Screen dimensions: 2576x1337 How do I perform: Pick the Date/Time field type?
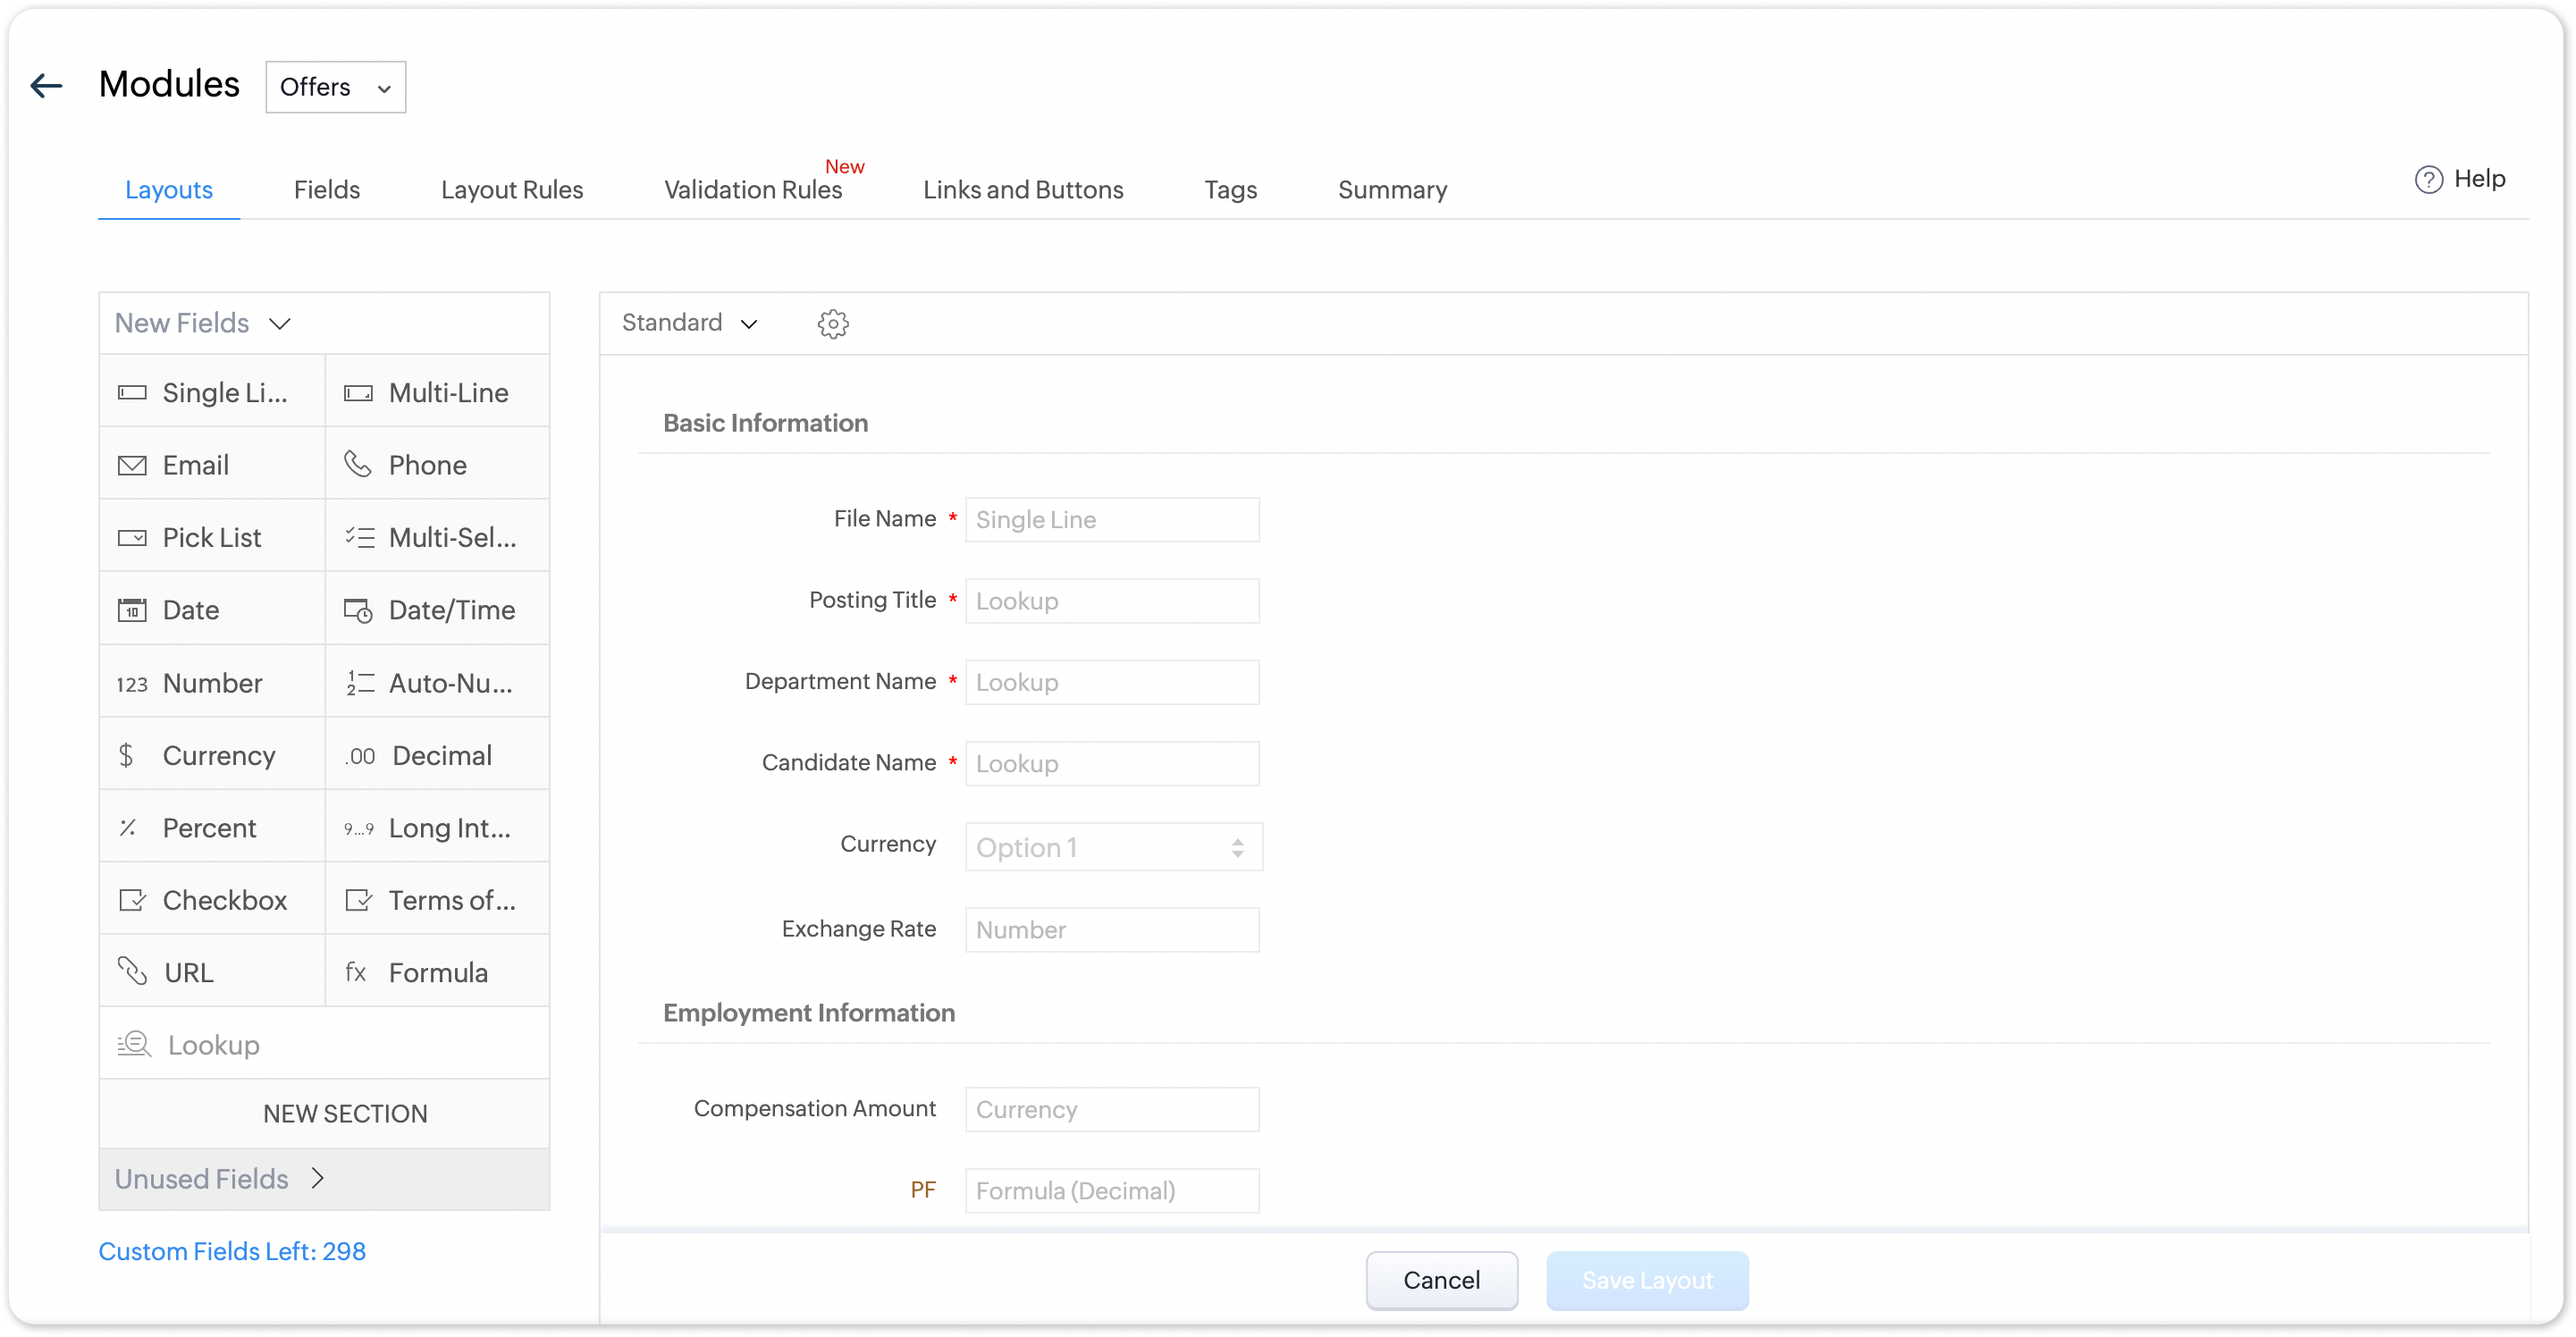tap(437, 610)
